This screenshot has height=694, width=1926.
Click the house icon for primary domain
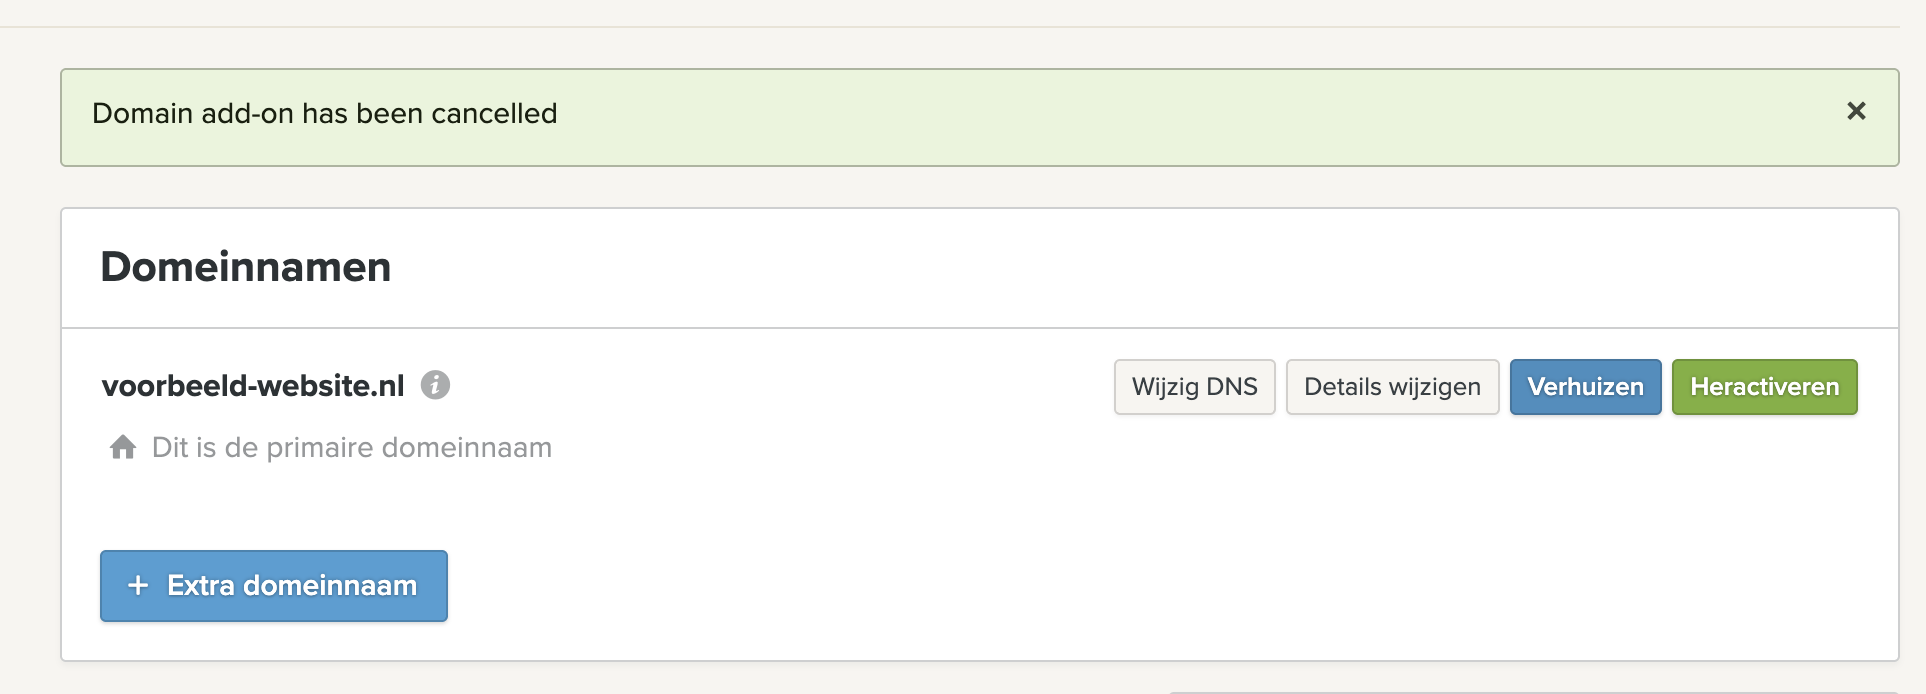click(123, 447)
